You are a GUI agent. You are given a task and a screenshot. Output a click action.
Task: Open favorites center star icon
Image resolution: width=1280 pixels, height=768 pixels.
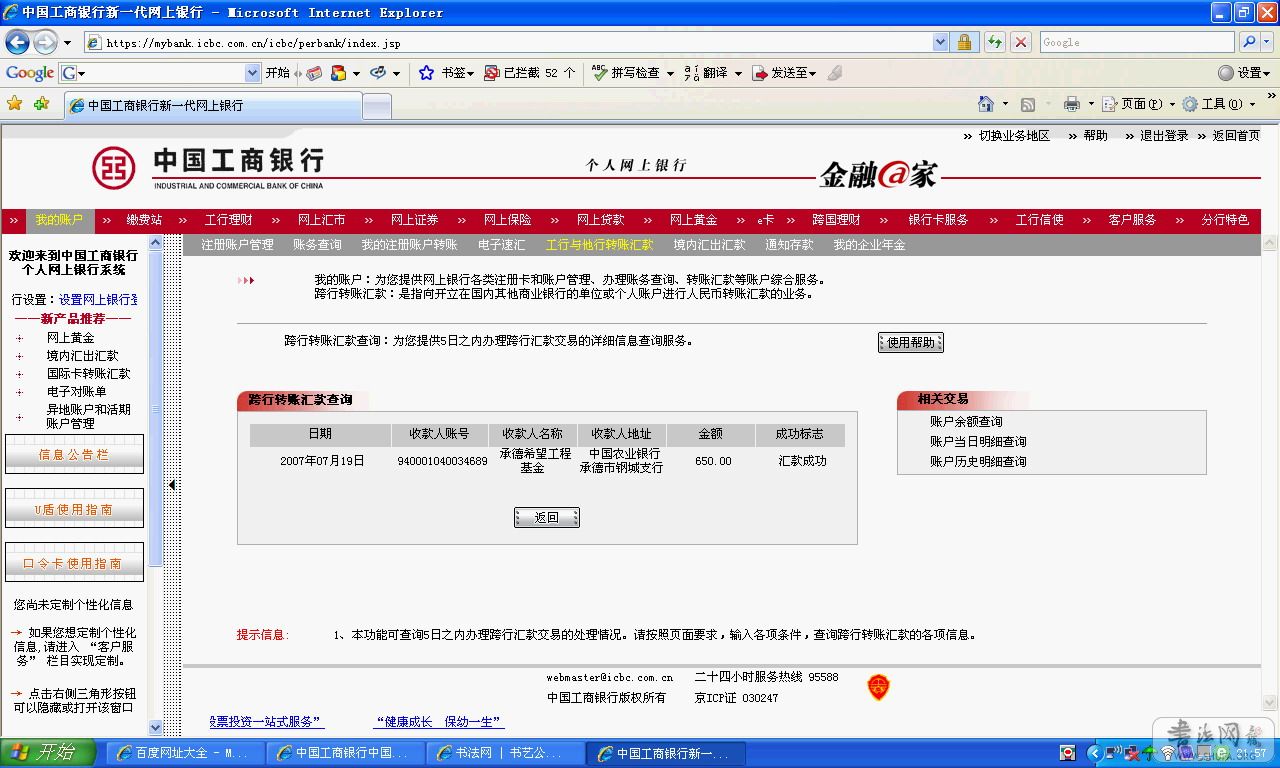14,104
